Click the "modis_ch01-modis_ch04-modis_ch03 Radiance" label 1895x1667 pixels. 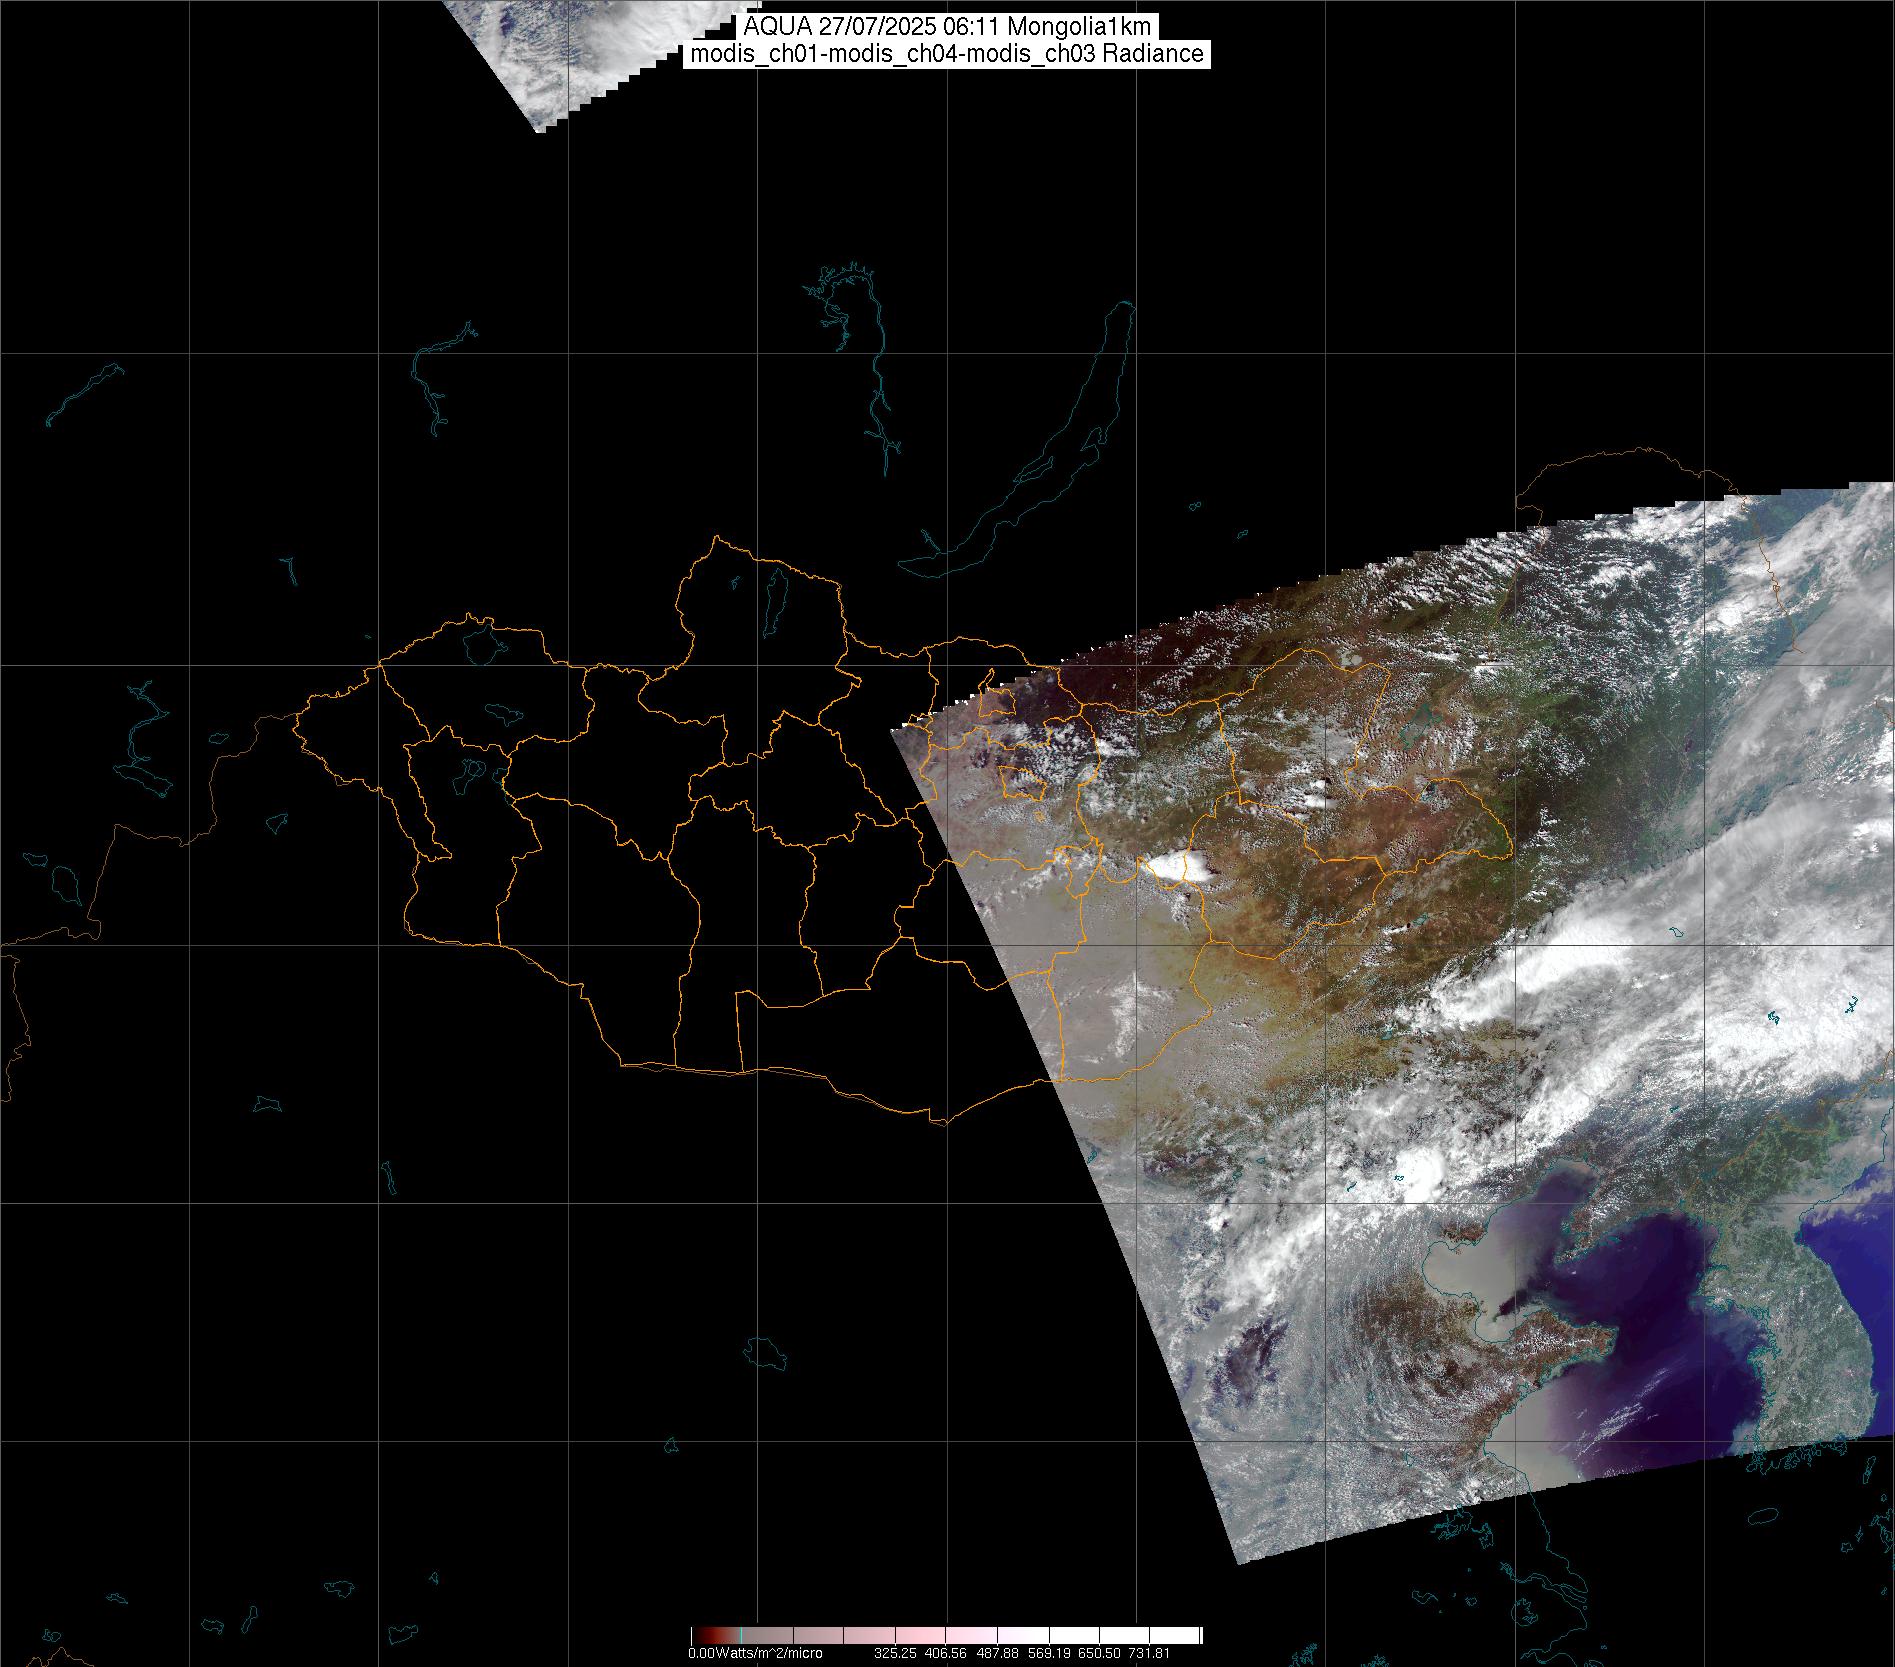point(947,54)
